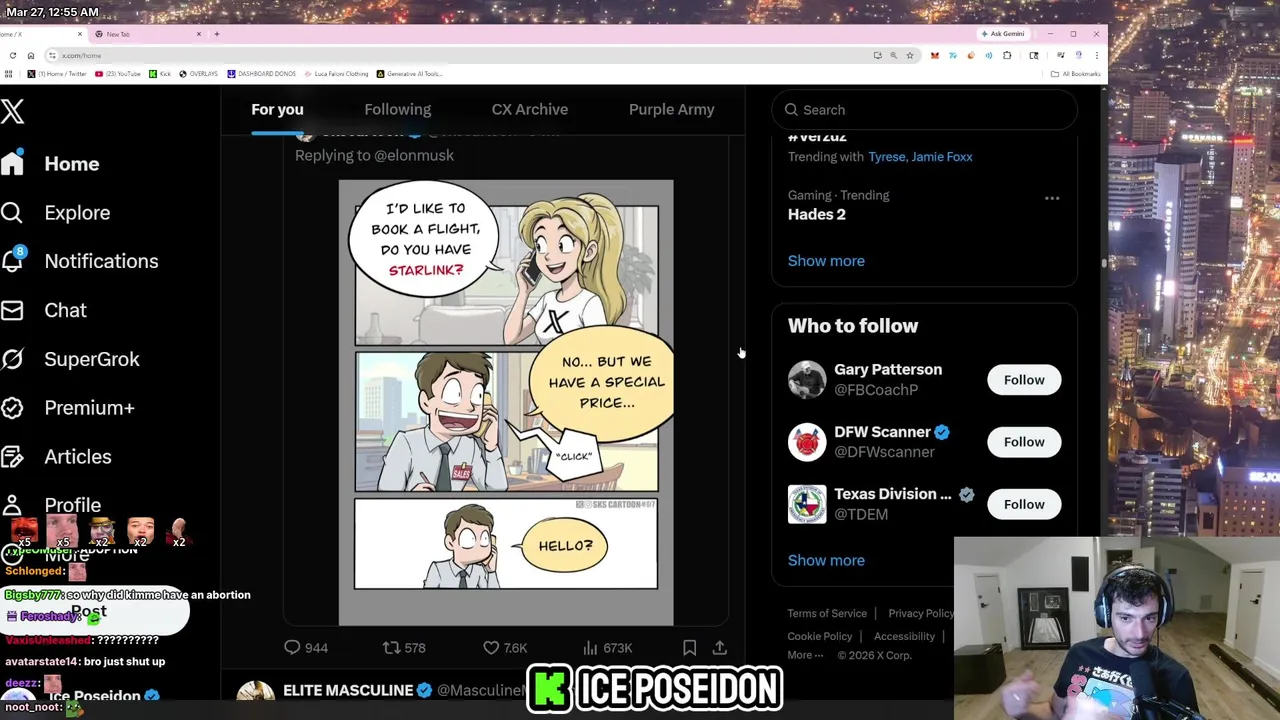Repost the comic tweet with 578 reposts
This screenshot has height=720, width=1280.
[404, 648]
